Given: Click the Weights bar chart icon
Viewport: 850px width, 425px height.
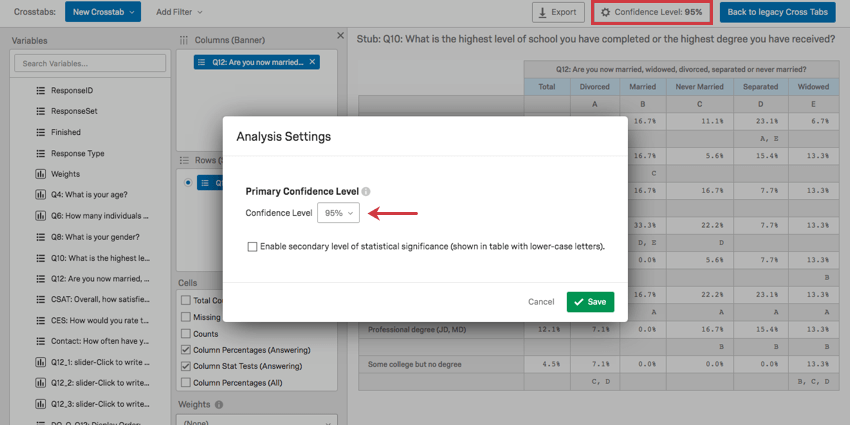Looking at the screenshot, I should (x=41, y=173).
